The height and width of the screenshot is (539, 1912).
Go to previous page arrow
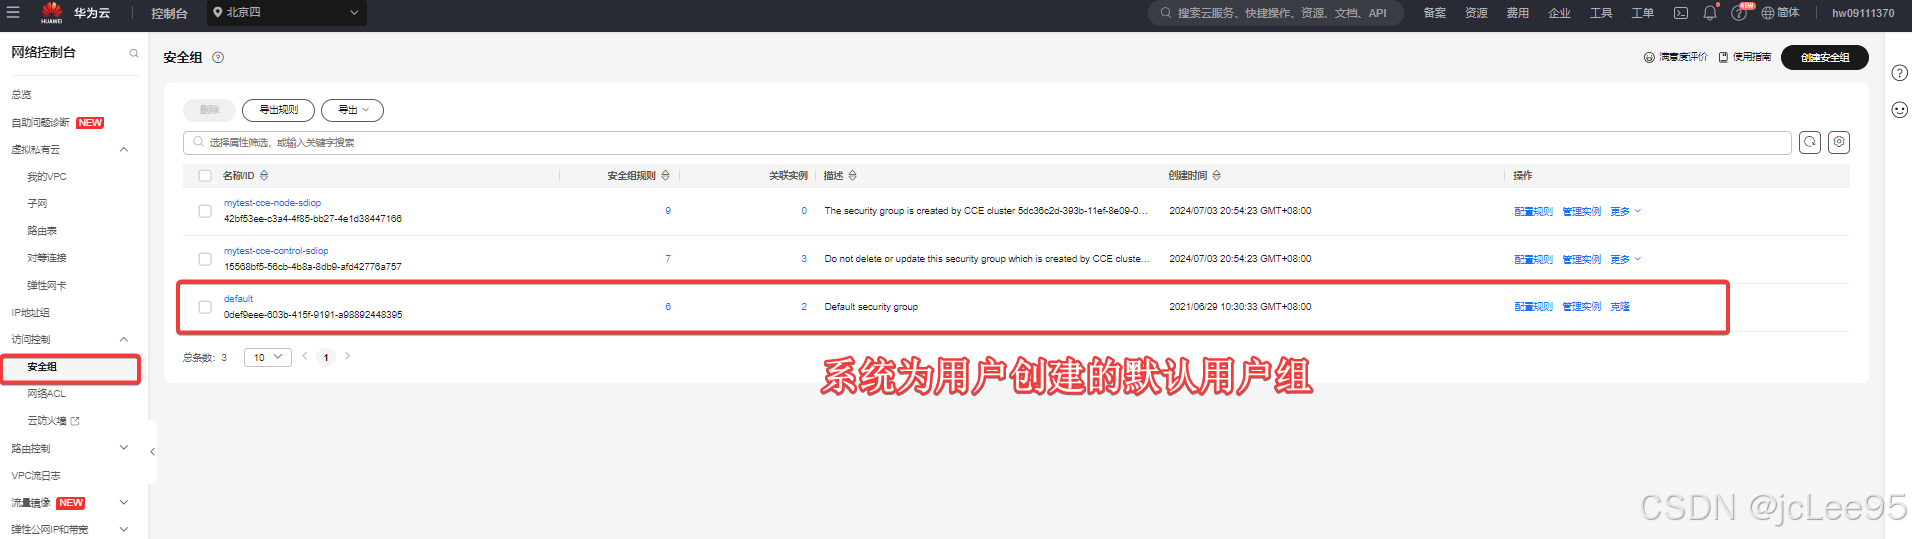coord(305,356)
